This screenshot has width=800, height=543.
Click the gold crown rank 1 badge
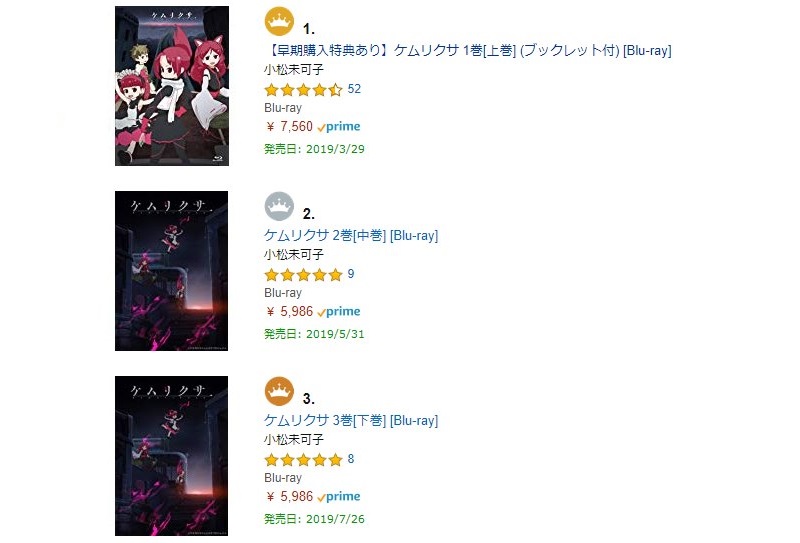coord(278,21)
